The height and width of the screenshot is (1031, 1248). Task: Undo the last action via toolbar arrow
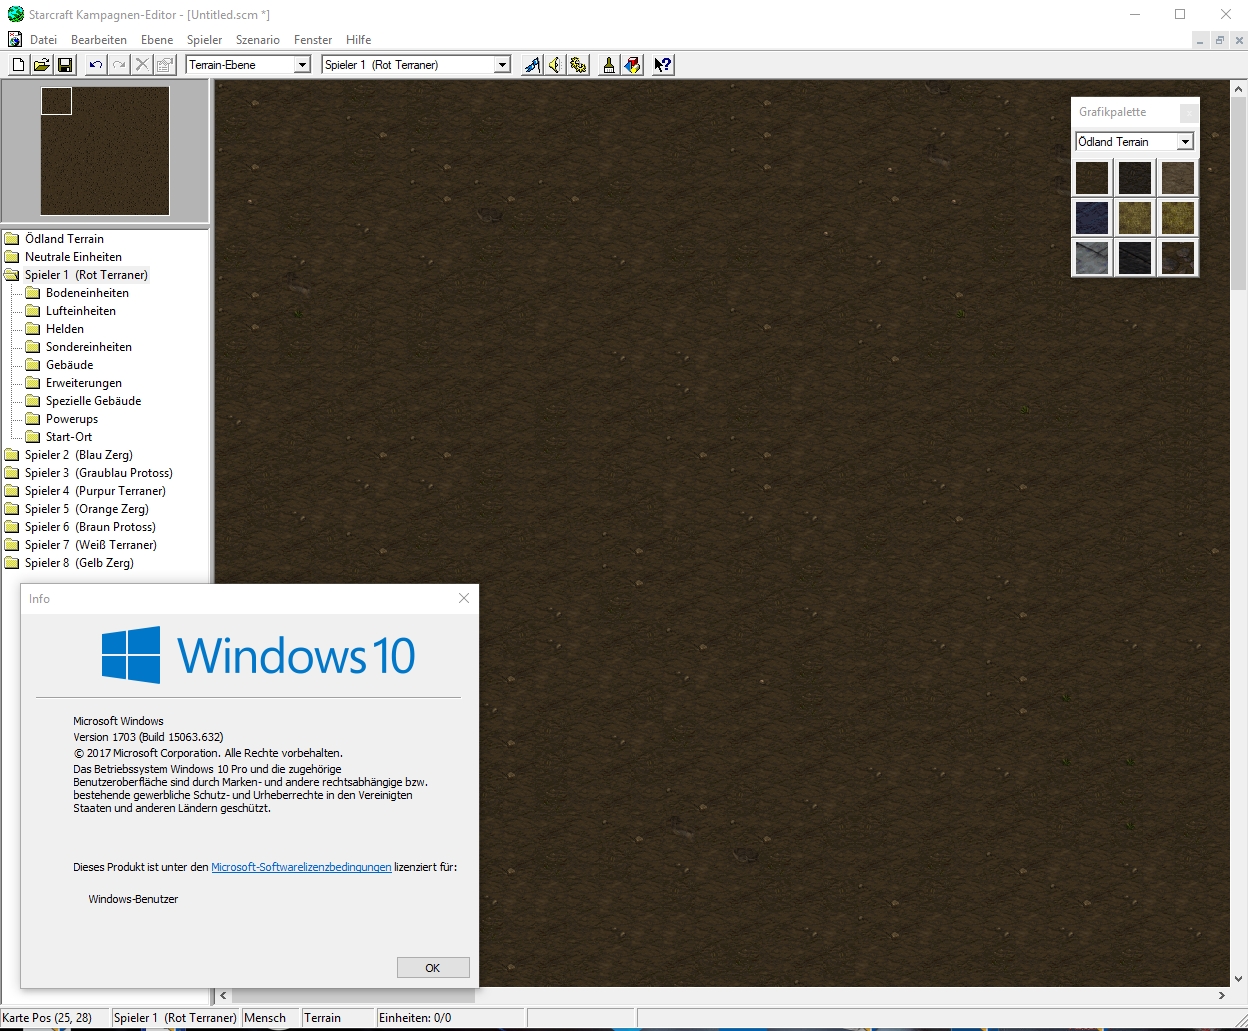[x=95, y=65]
